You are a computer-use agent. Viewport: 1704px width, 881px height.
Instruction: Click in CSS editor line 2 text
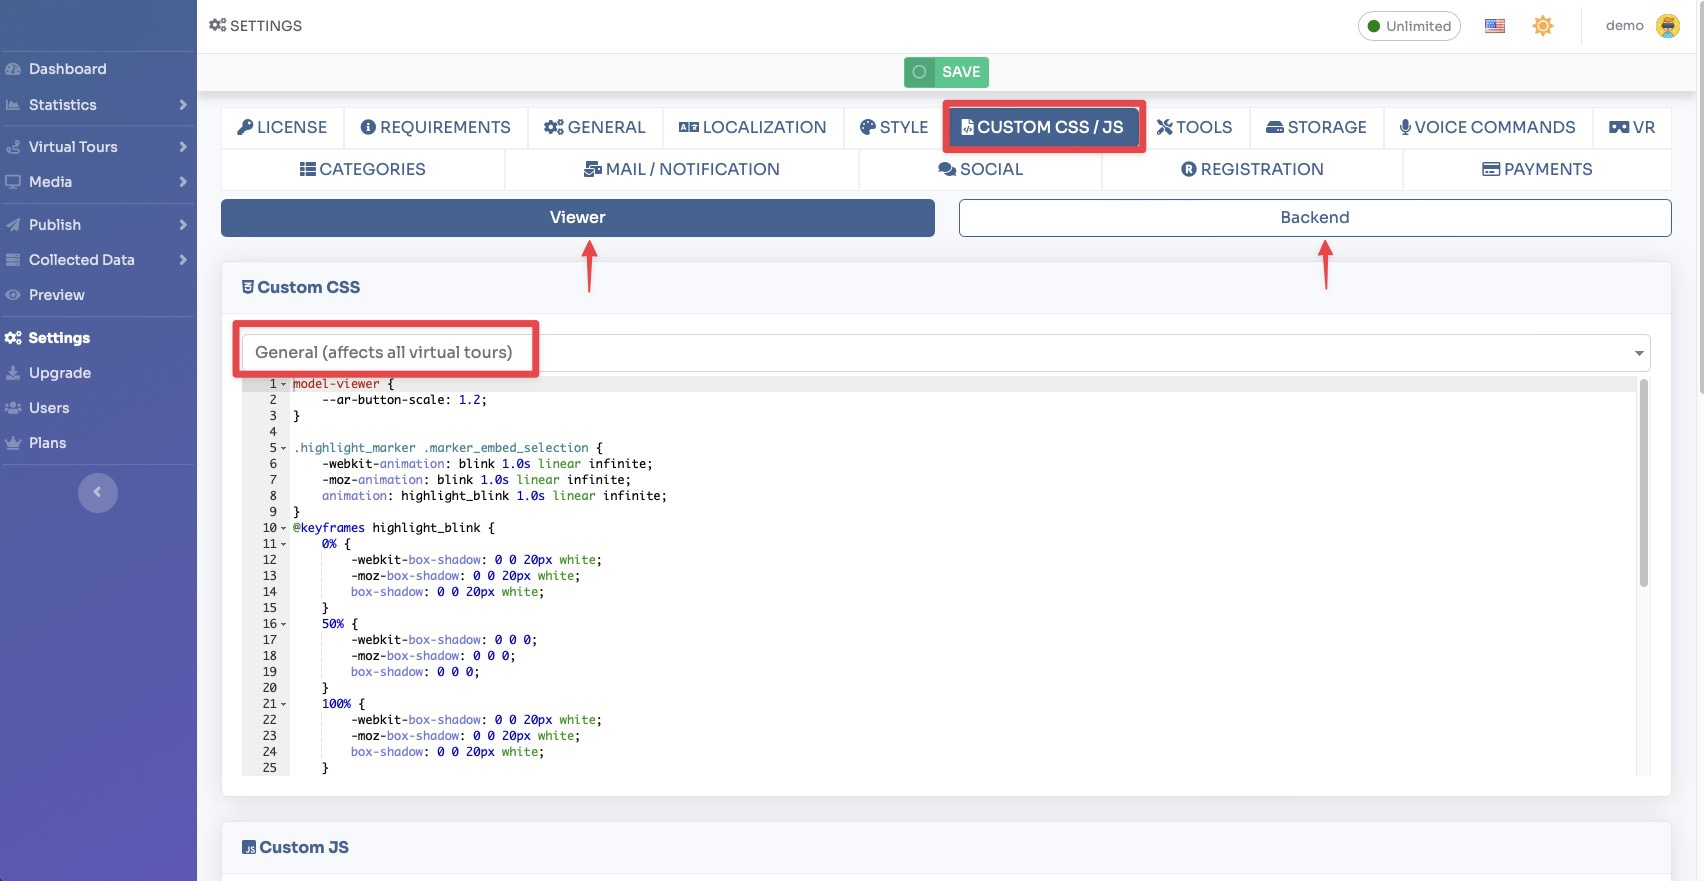(x=404, y=400)
